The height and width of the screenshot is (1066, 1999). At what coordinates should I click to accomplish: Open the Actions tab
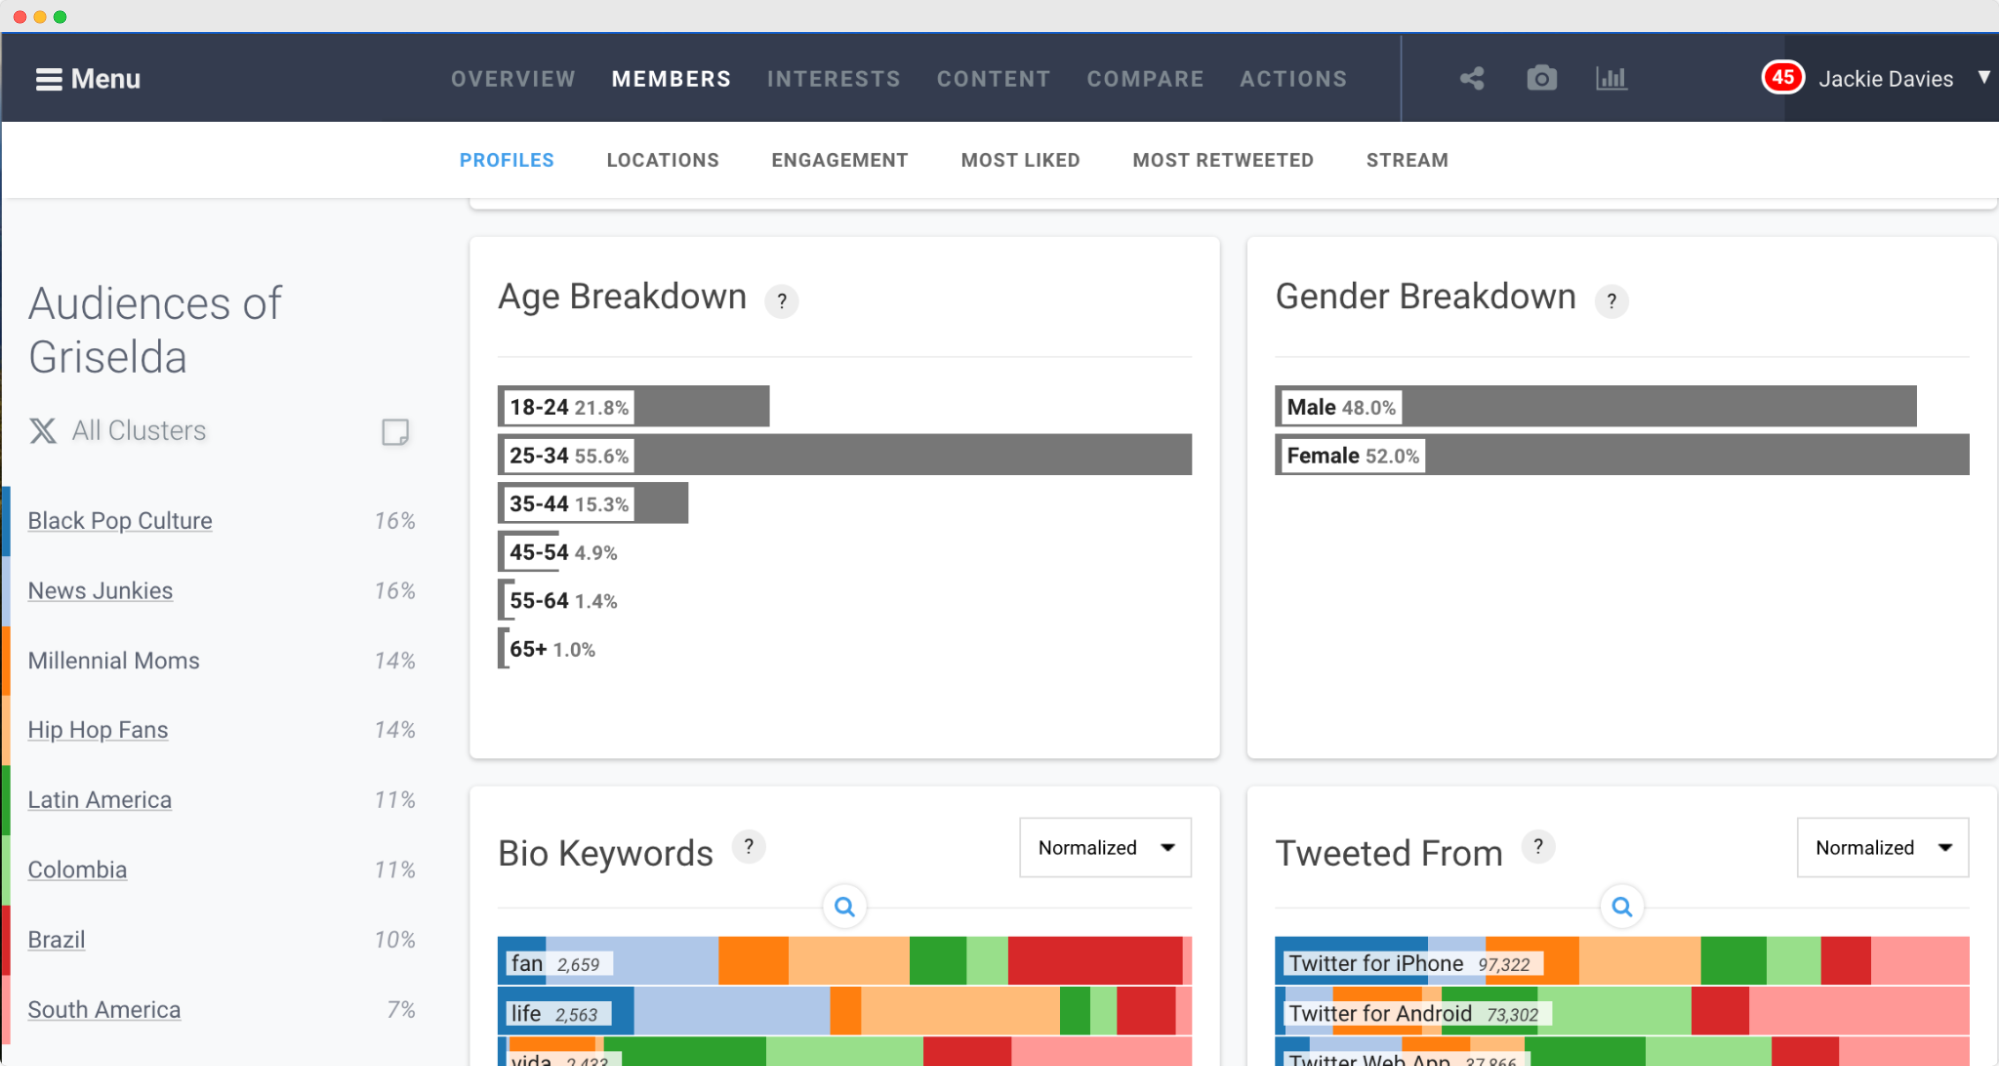1293,79
